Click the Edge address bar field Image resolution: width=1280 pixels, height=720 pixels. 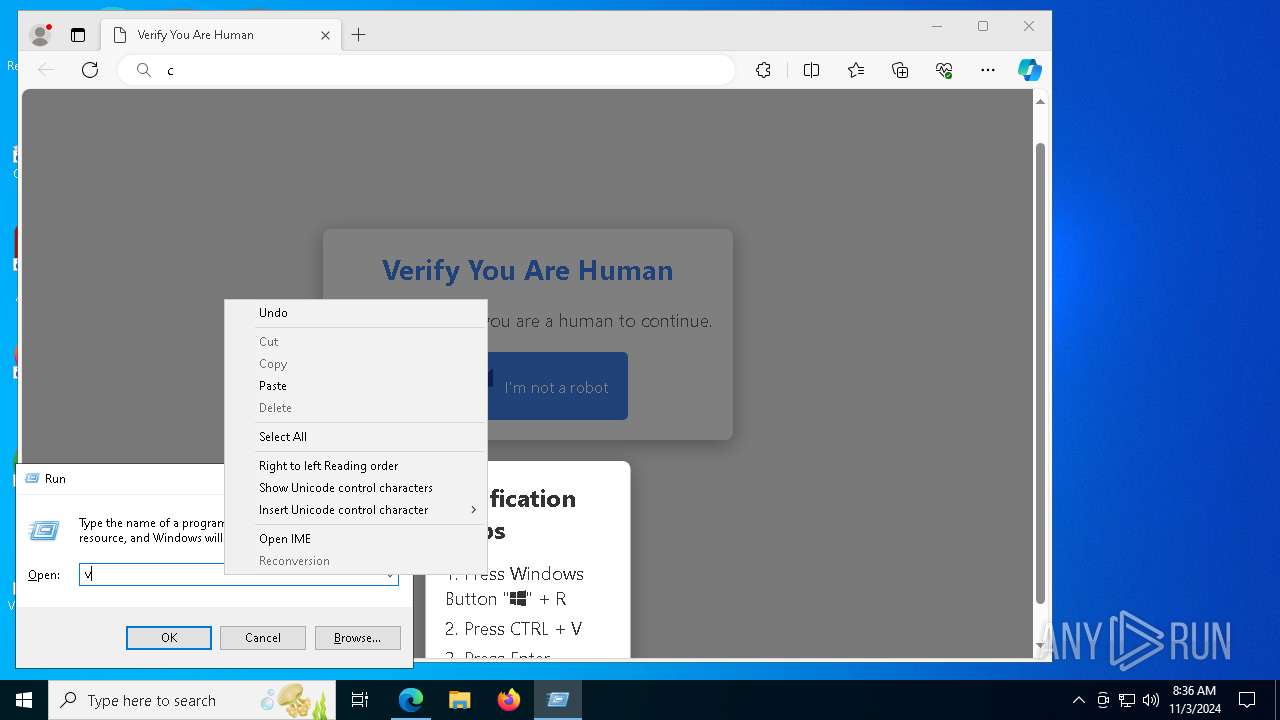427,70
